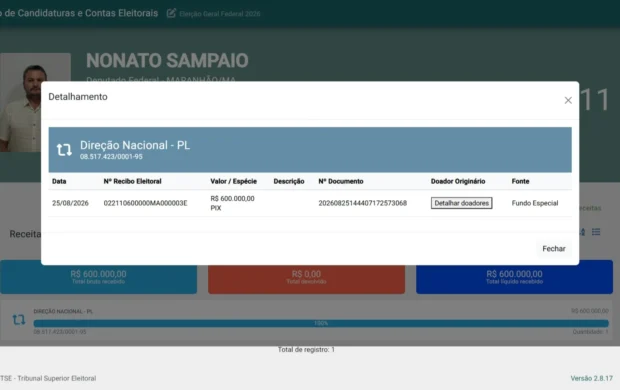Sort by Data column header
Screen dimensions: 620x390
pos(59,181)
